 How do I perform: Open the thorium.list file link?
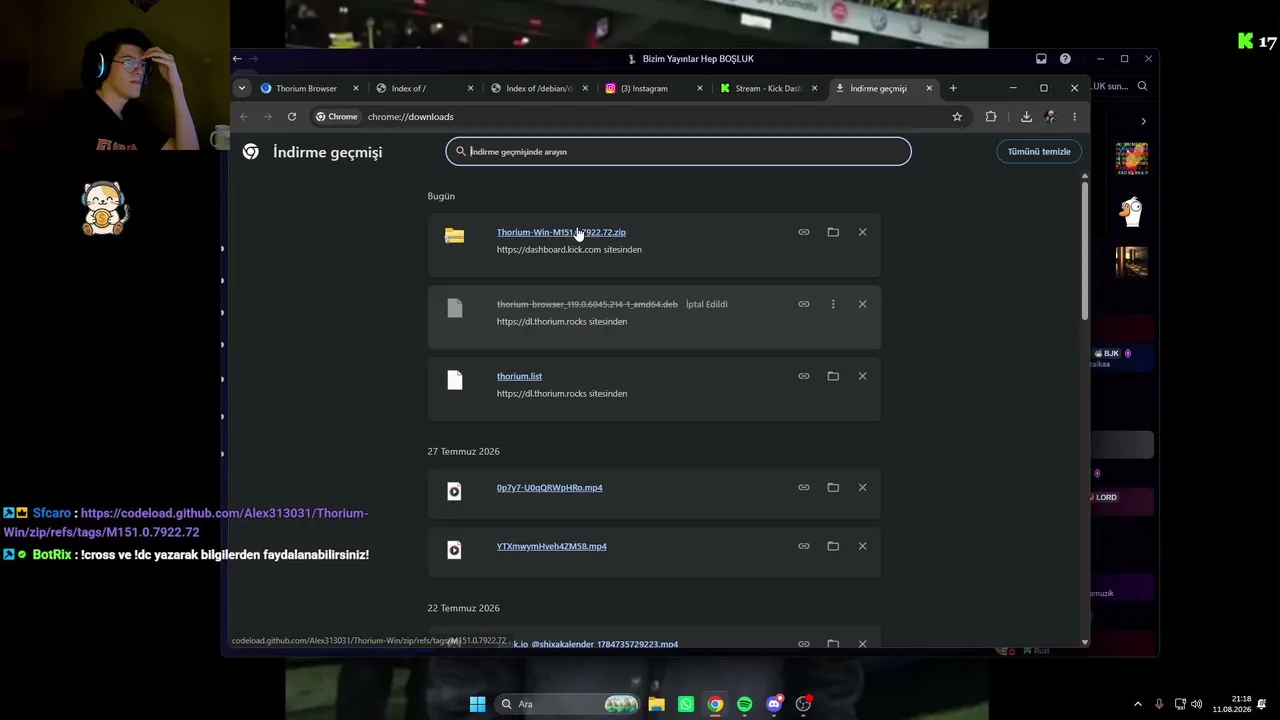tap(519, 376)
